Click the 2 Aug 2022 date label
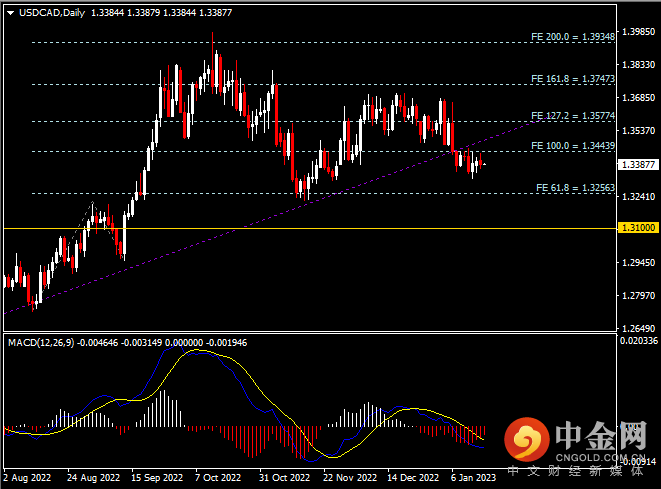Image resolution: width=661 pixels, height=489 pixels. [28, 478]
